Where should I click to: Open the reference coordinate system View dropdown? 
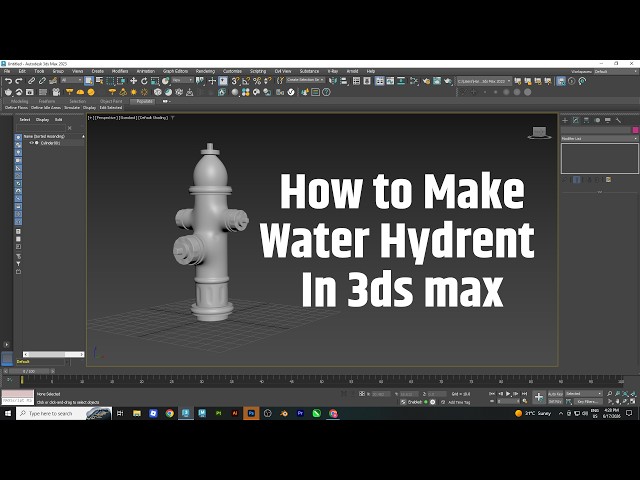click(182, 80)
